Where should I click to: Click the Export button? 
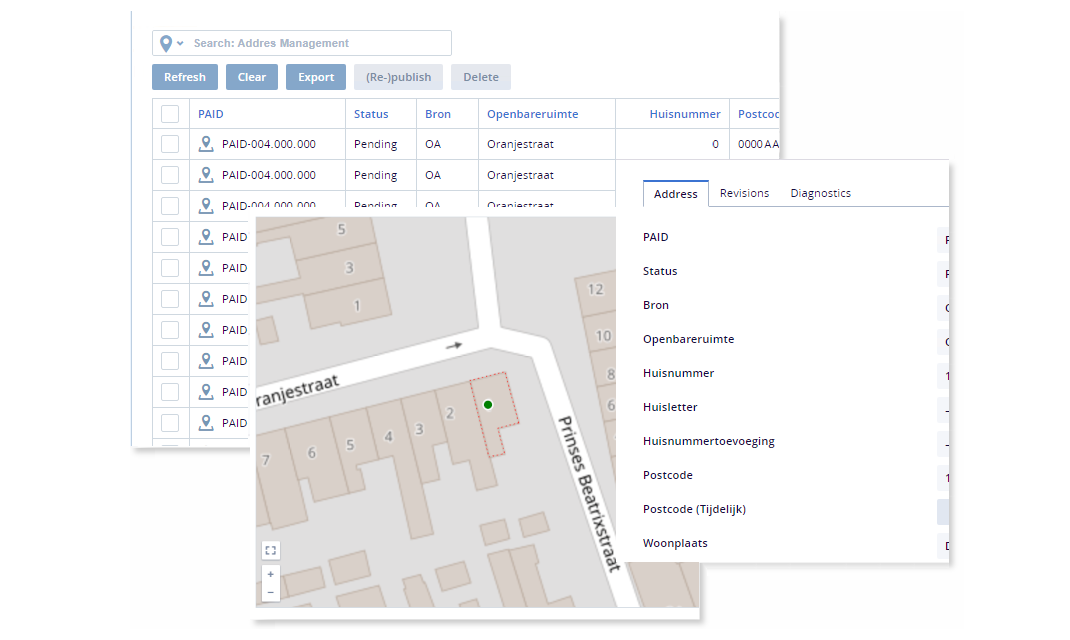[316, 77]
